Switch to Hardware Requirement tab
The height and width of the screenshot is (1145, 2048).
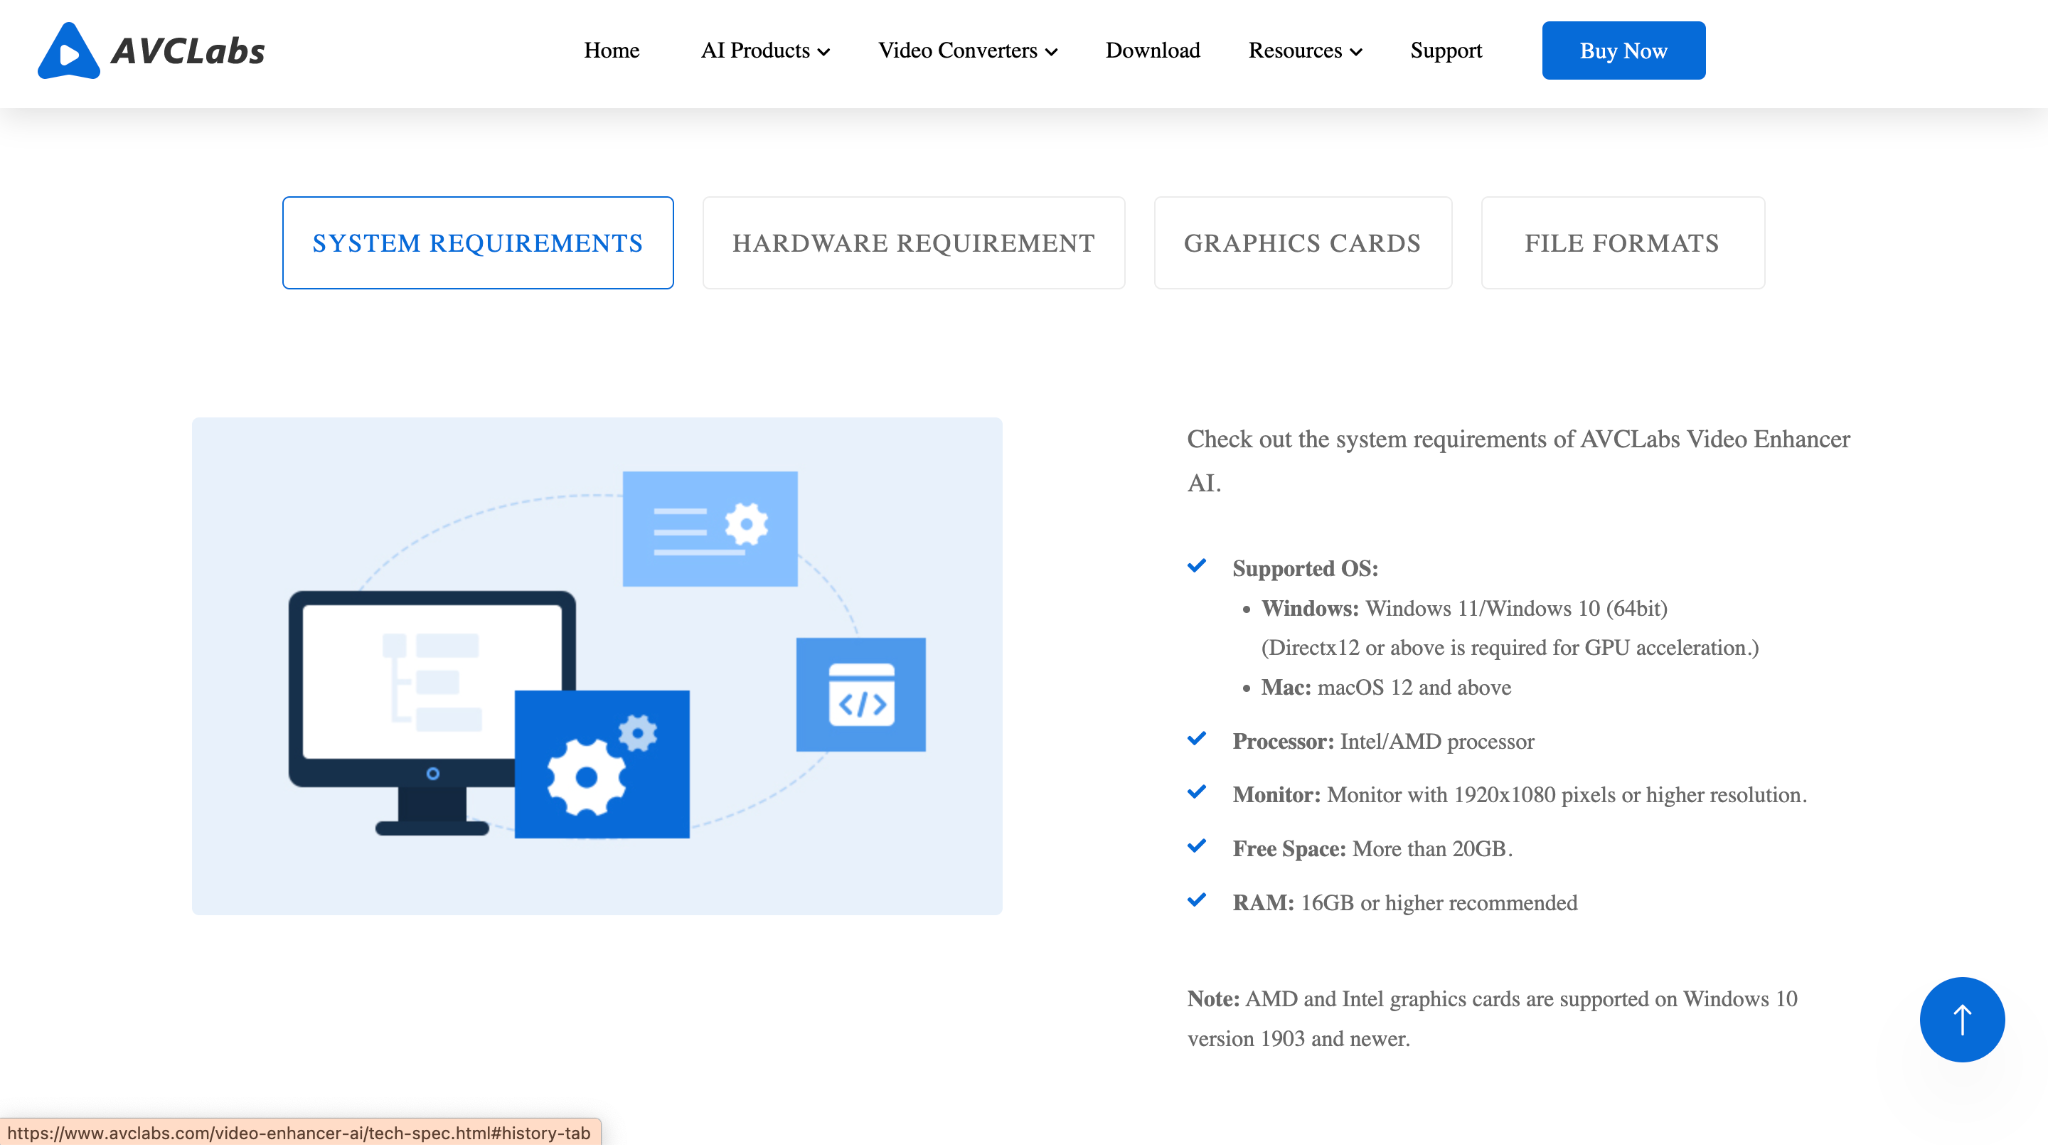coord(913,243)
